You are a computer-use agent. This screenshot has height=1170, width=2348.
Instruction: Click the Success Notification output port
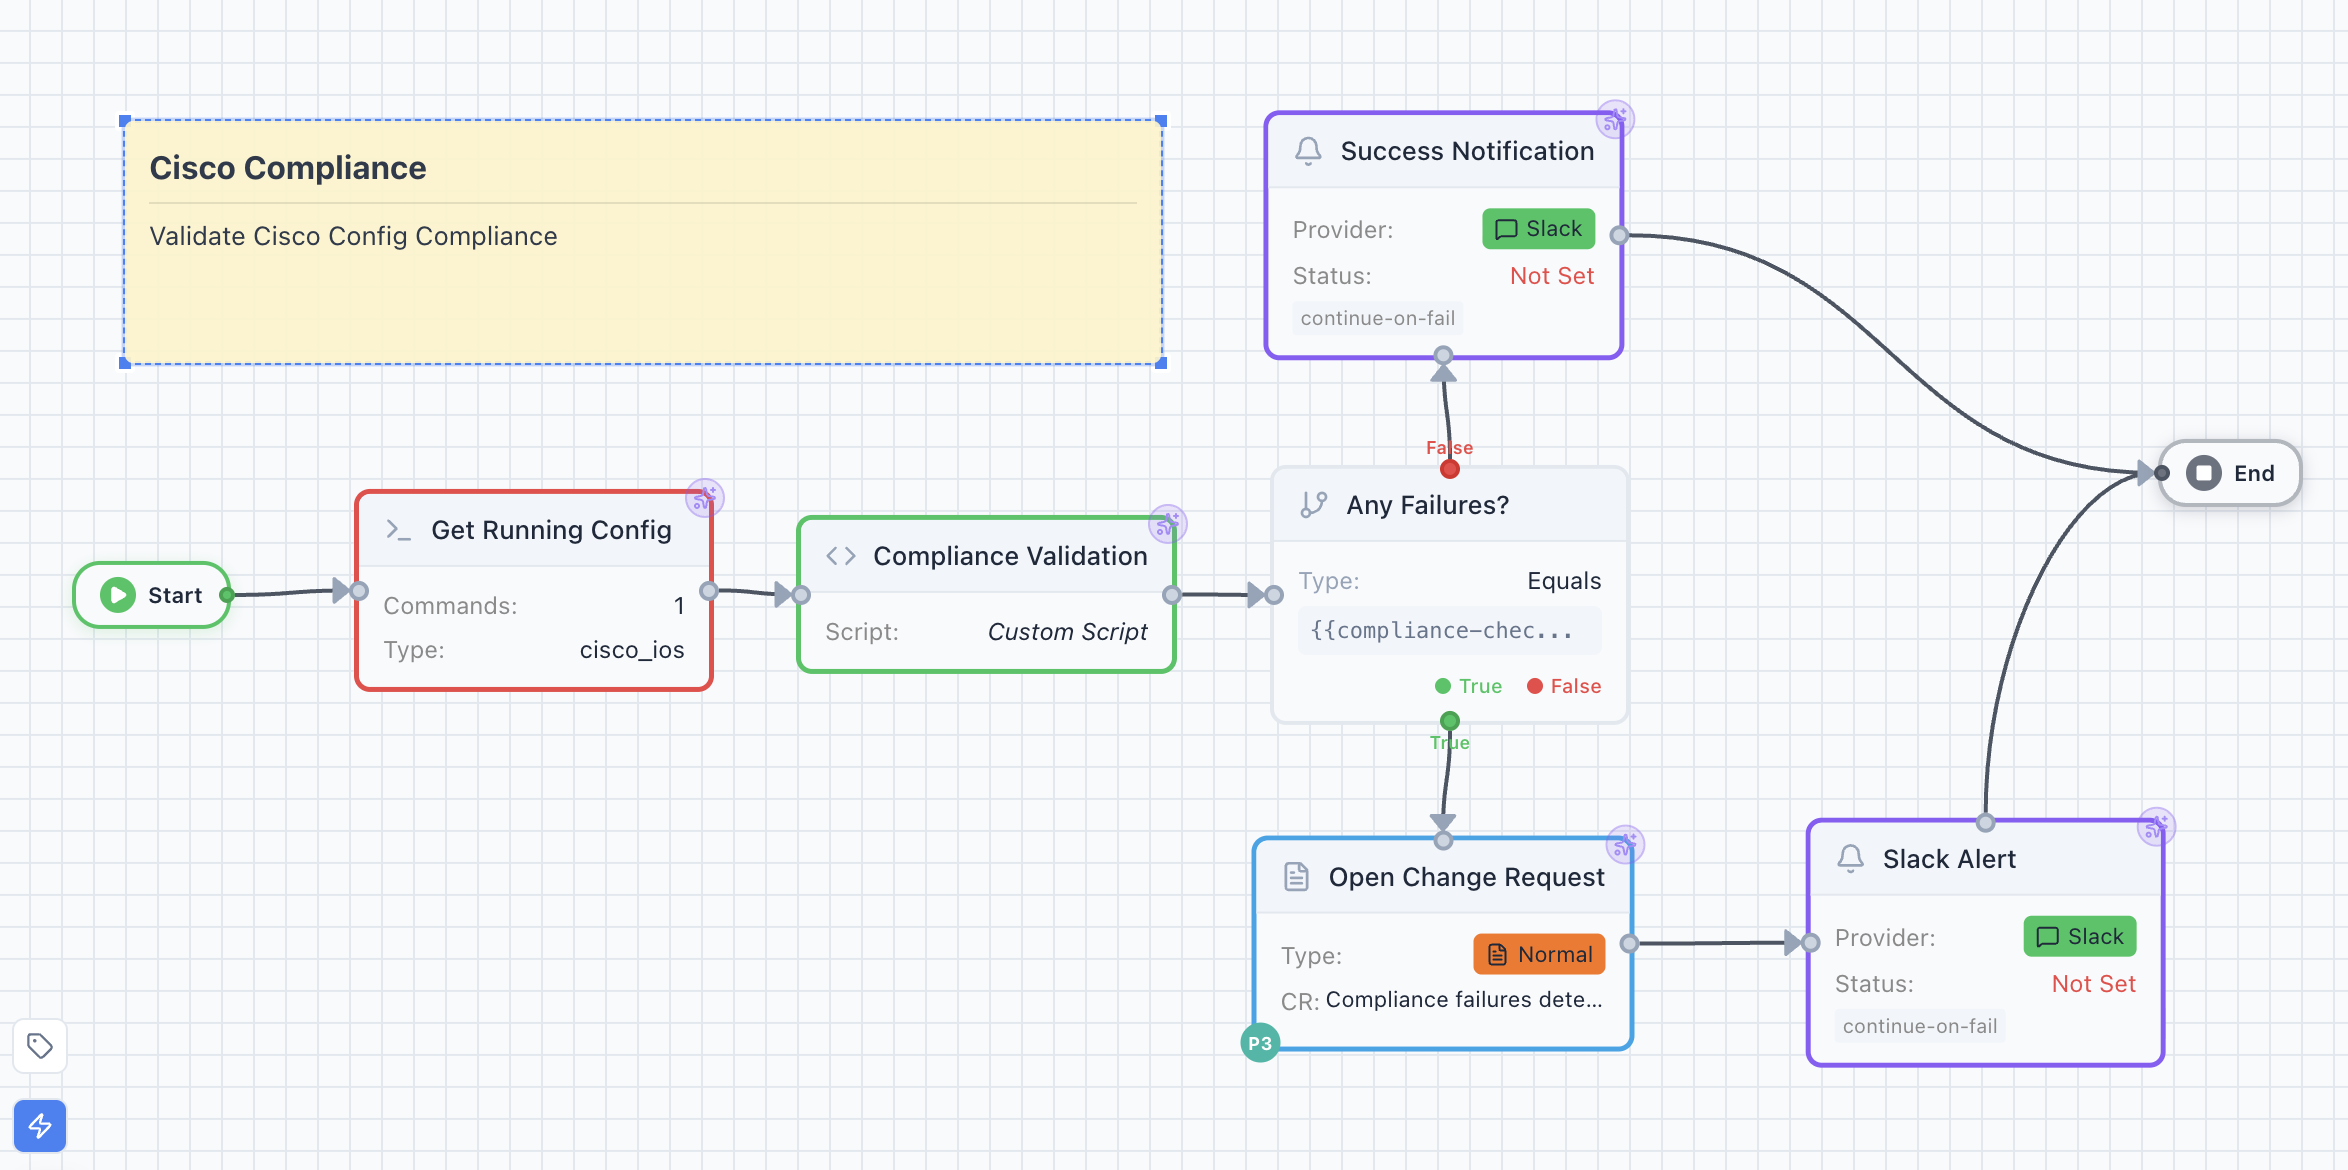(x=1620, y=235)
